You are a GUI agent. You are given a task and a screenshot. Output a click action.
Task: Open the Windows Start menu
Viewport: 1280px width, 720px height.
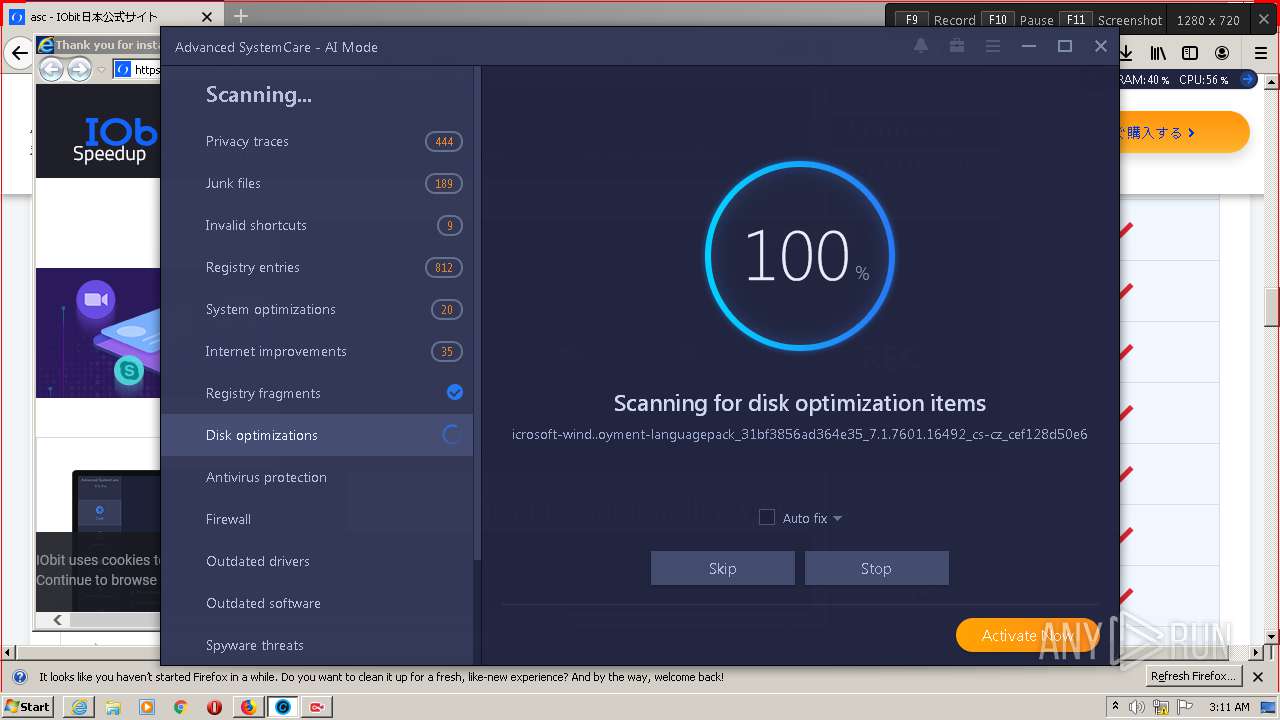[x=28, y=706]
